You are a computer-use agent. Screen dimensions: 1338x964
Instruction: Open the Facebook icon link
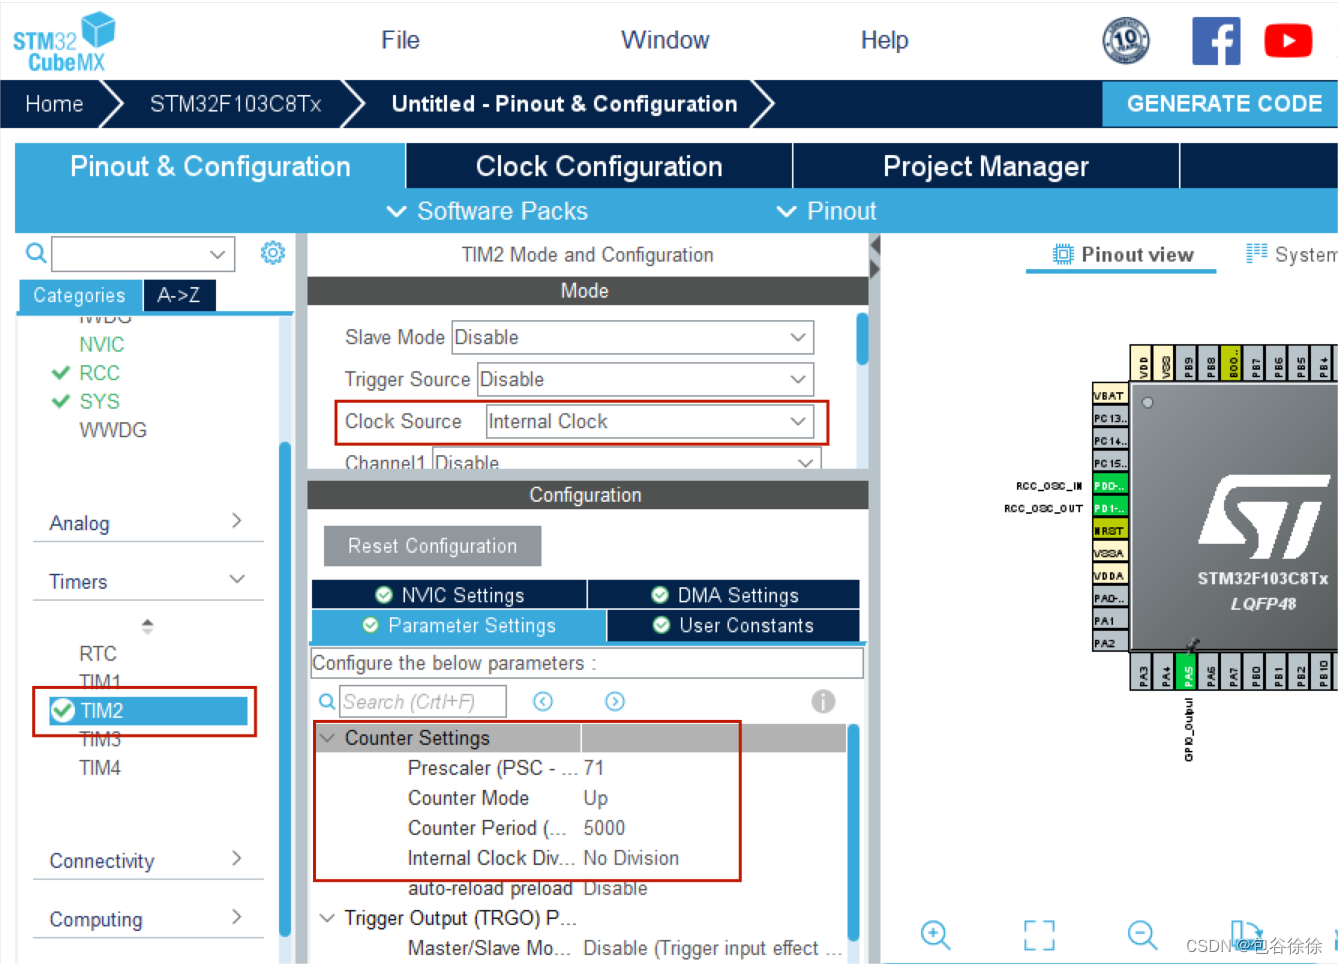click(x=1216, y=41)
